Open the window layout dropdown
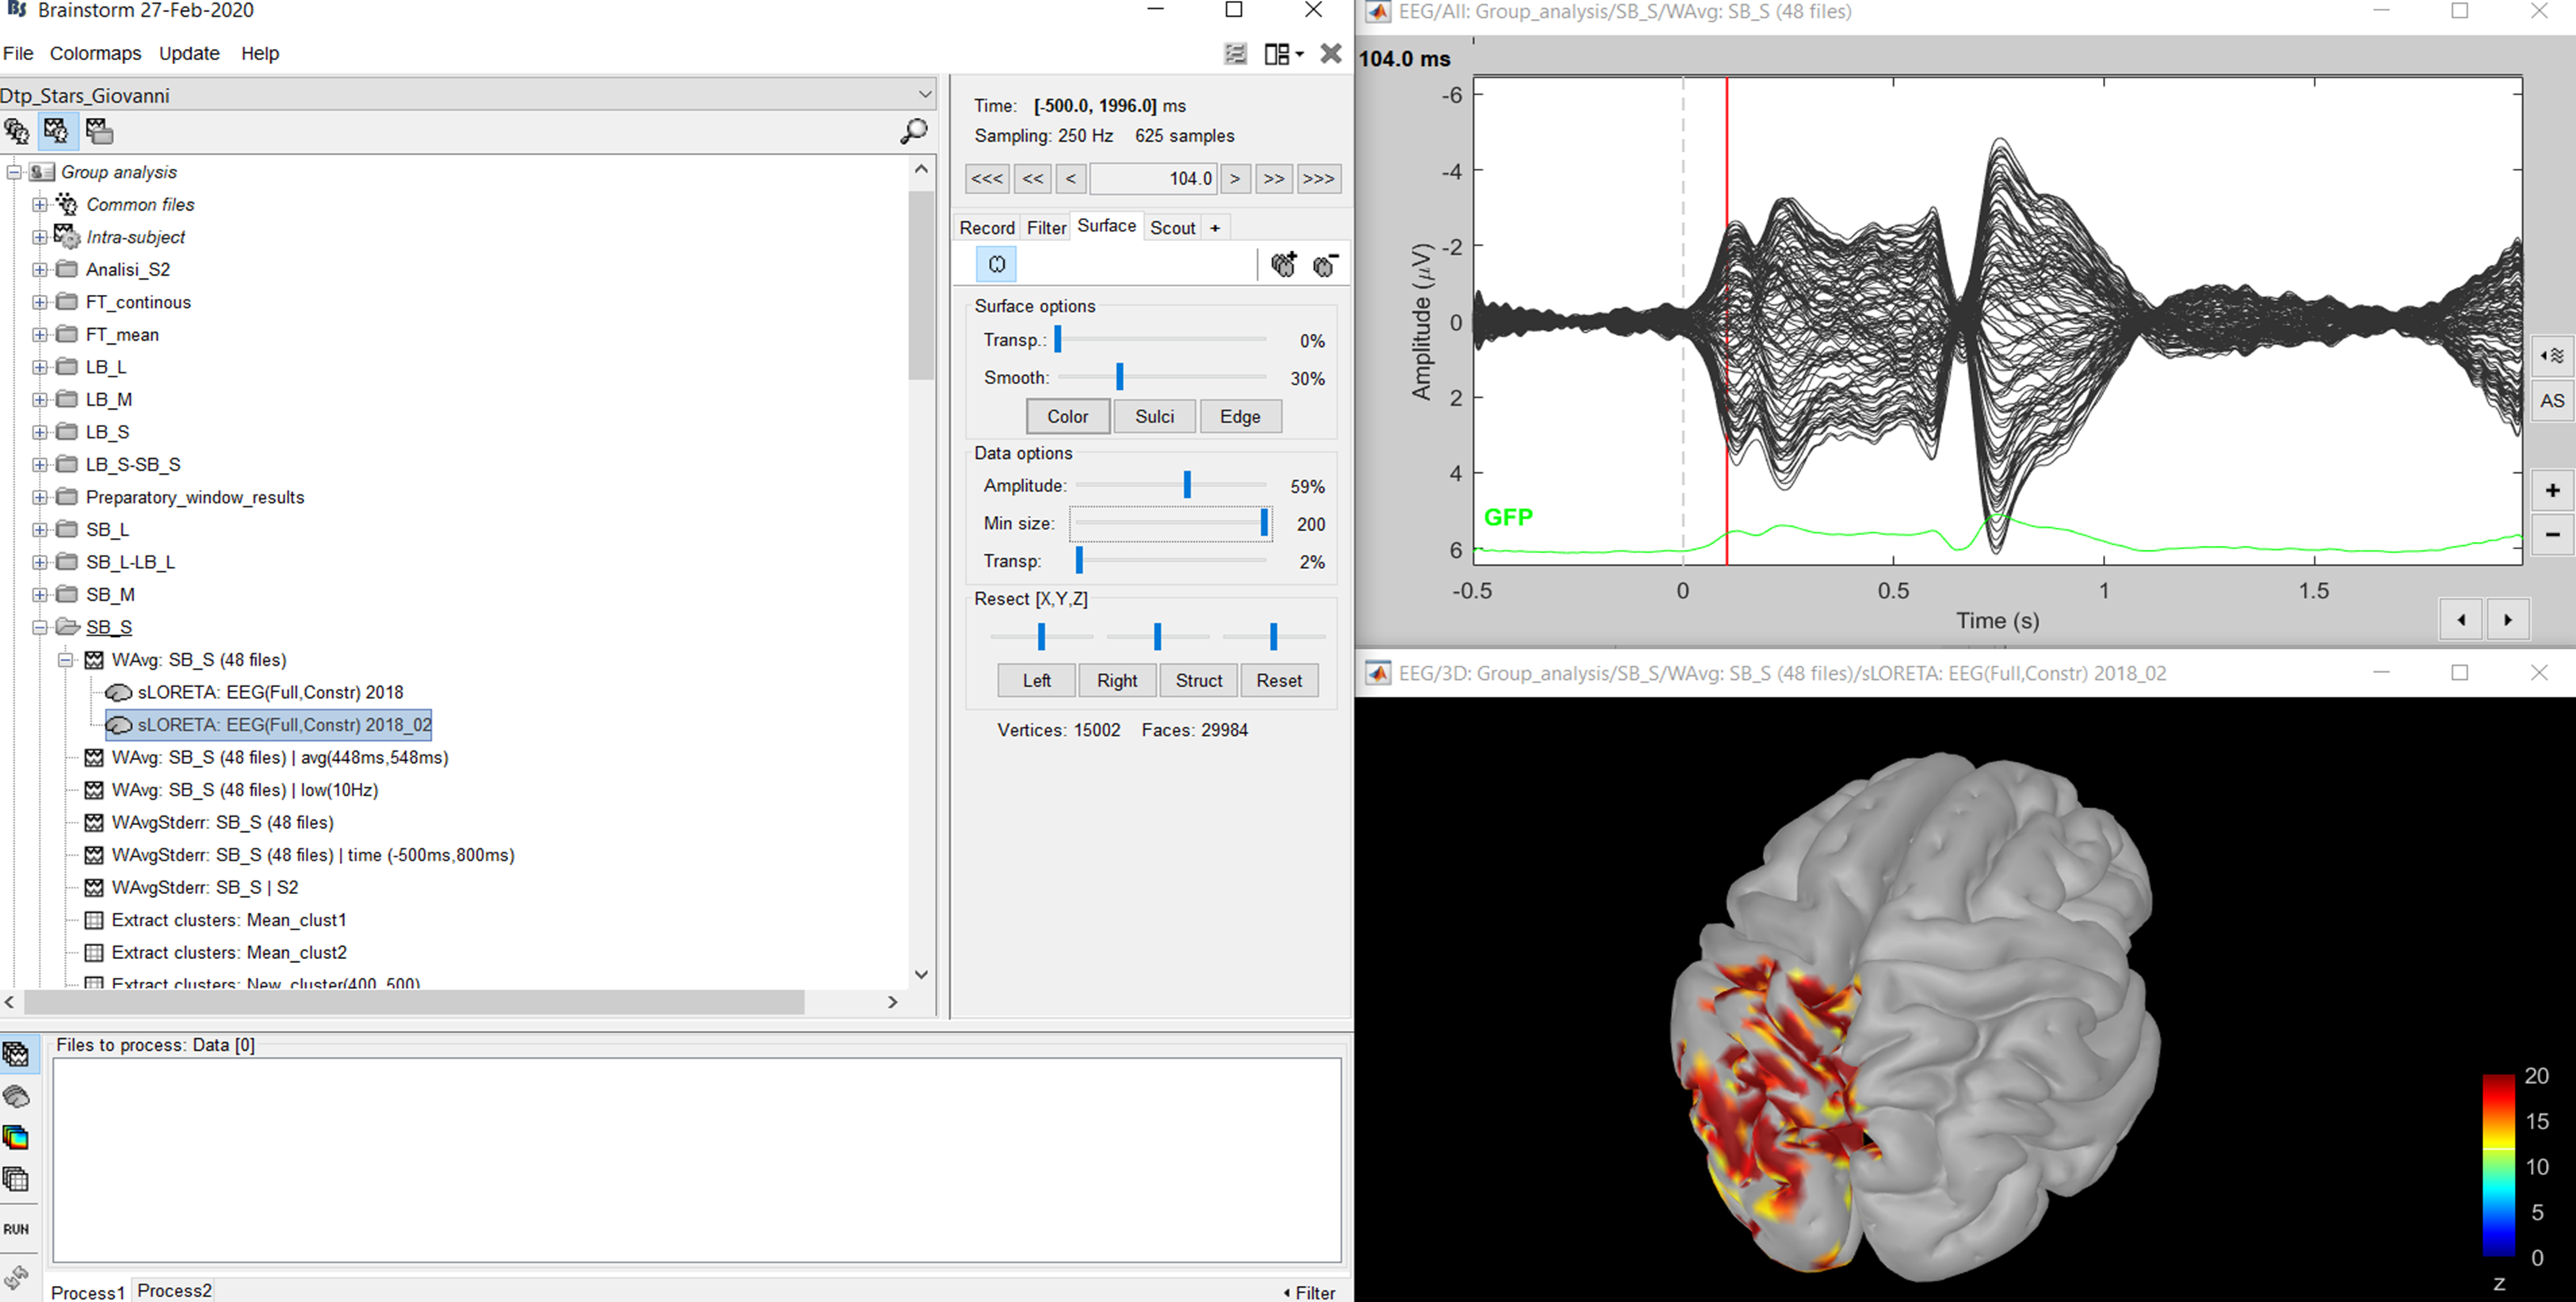This screenshot has width=2576, height=1302. (x=1284, y=54)
